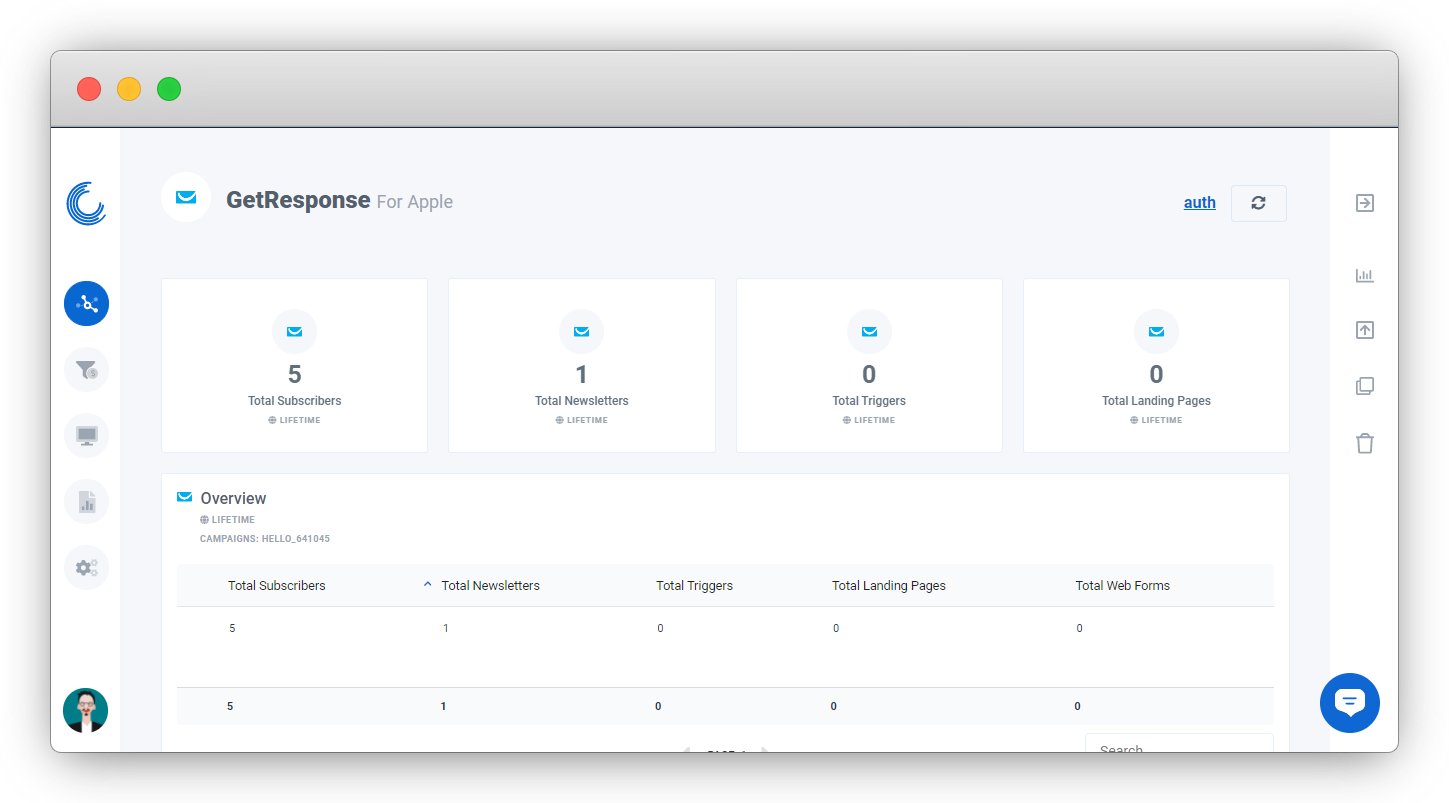Click the 'Total Triggers' card label
1449x803 pixels.
(x=869, y=401)
